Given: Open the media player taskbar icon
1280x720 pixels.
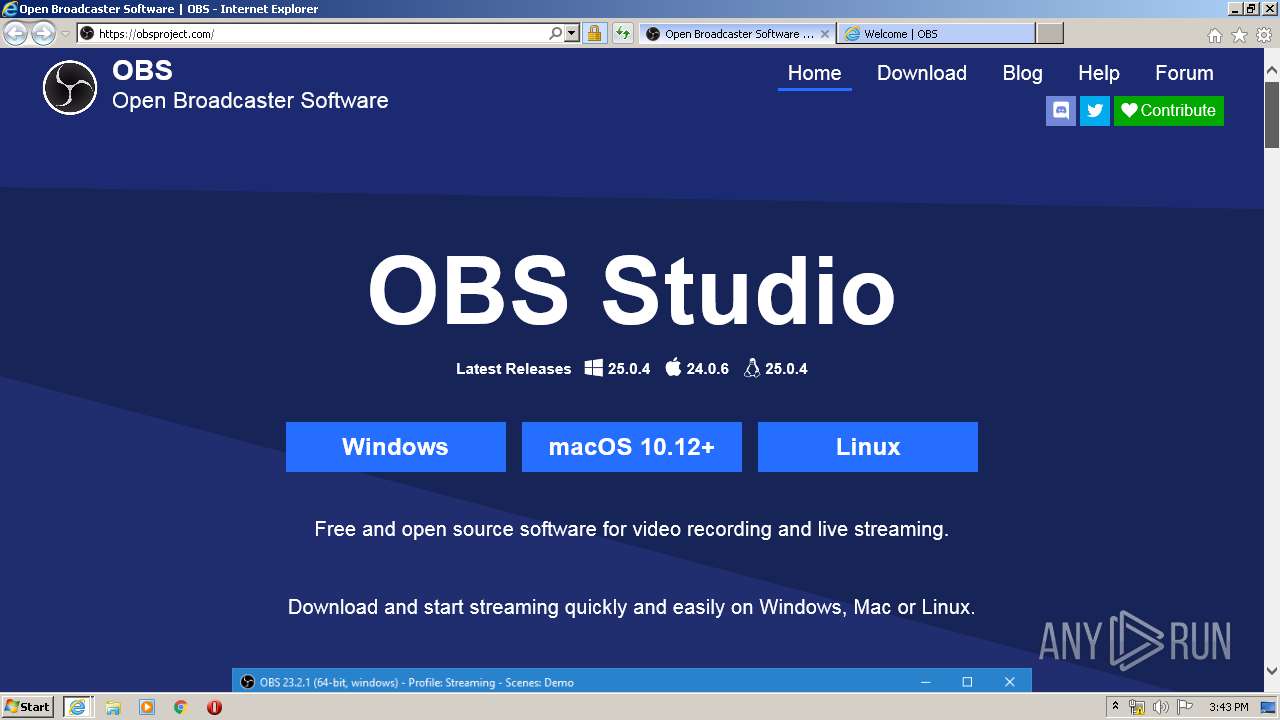Looking at the screenshot, I should tap(147, 707).
